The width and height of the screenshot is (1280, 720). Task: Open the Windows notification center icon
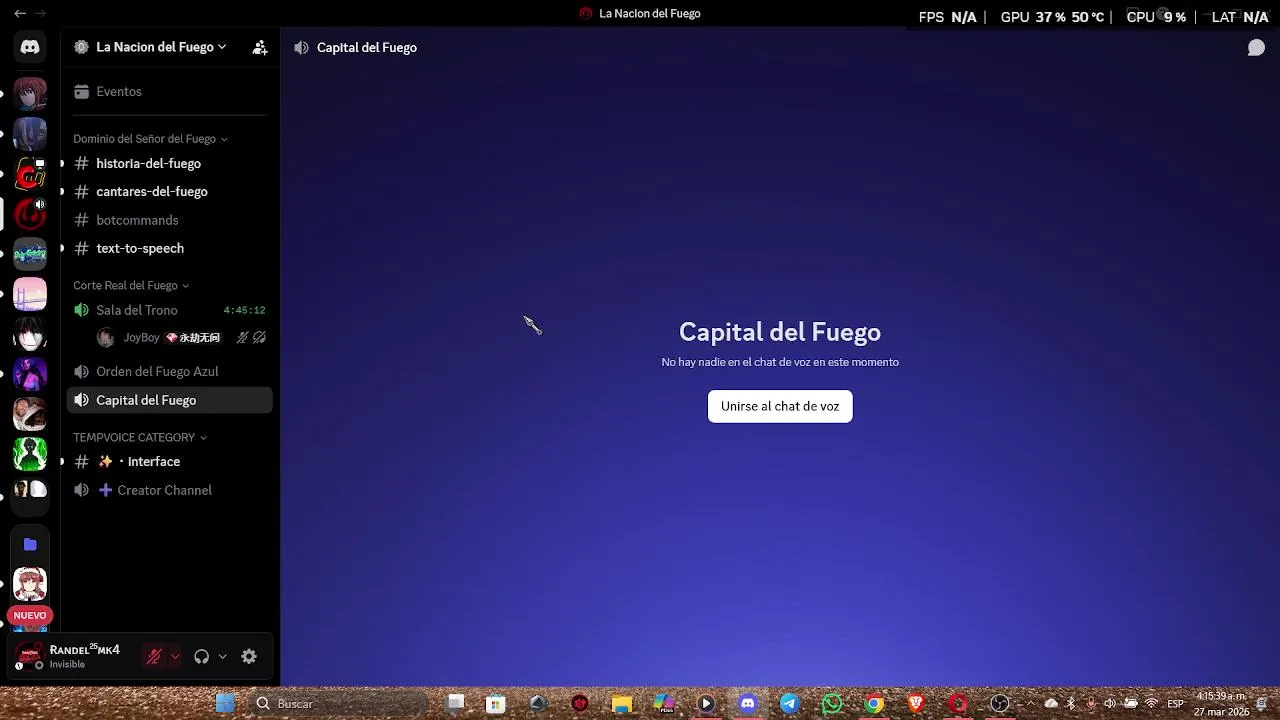pos(1262,704)
